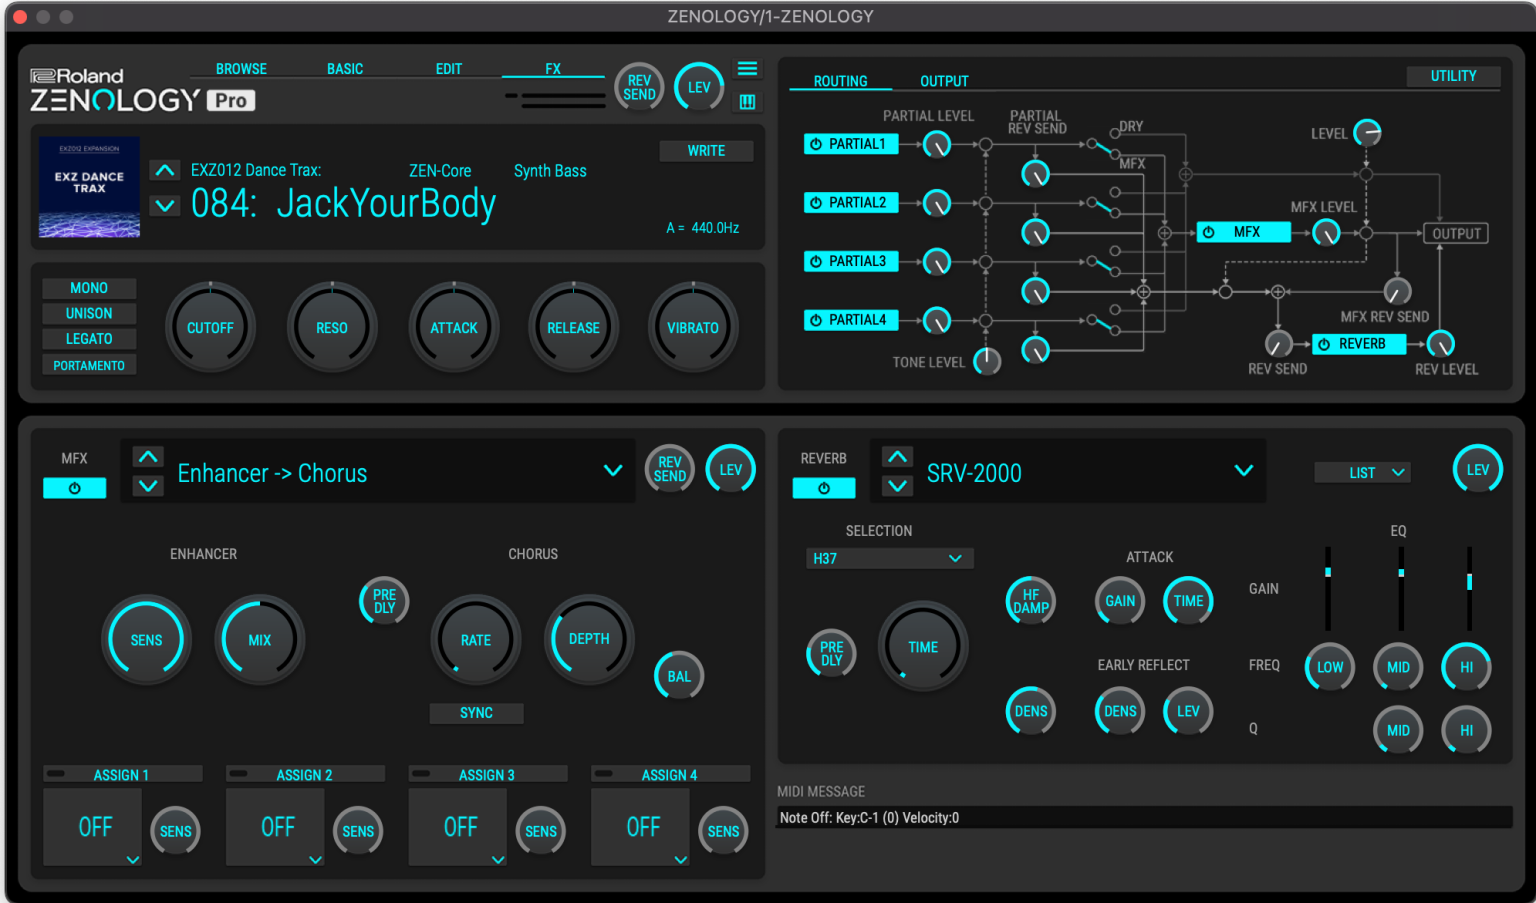Switch to the OUTPUT tab in the routing panel
Screen dimensions: 1536x903
[943, 81]
